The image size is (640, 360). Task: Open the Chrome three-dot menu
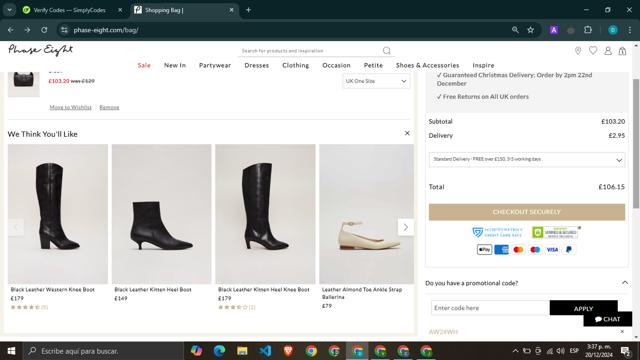630,30
